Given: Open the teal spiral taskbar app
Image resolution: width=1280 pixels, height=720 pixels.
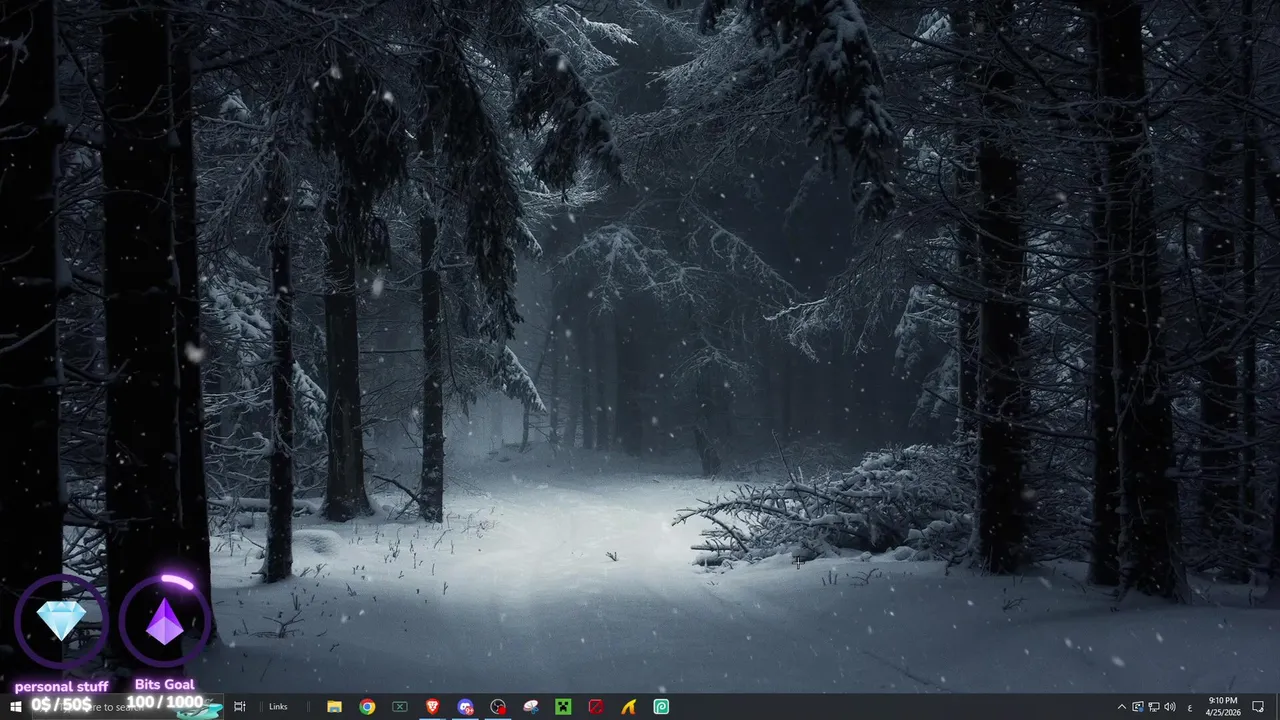Looking at the screenshot, I should tap(661, 707).
